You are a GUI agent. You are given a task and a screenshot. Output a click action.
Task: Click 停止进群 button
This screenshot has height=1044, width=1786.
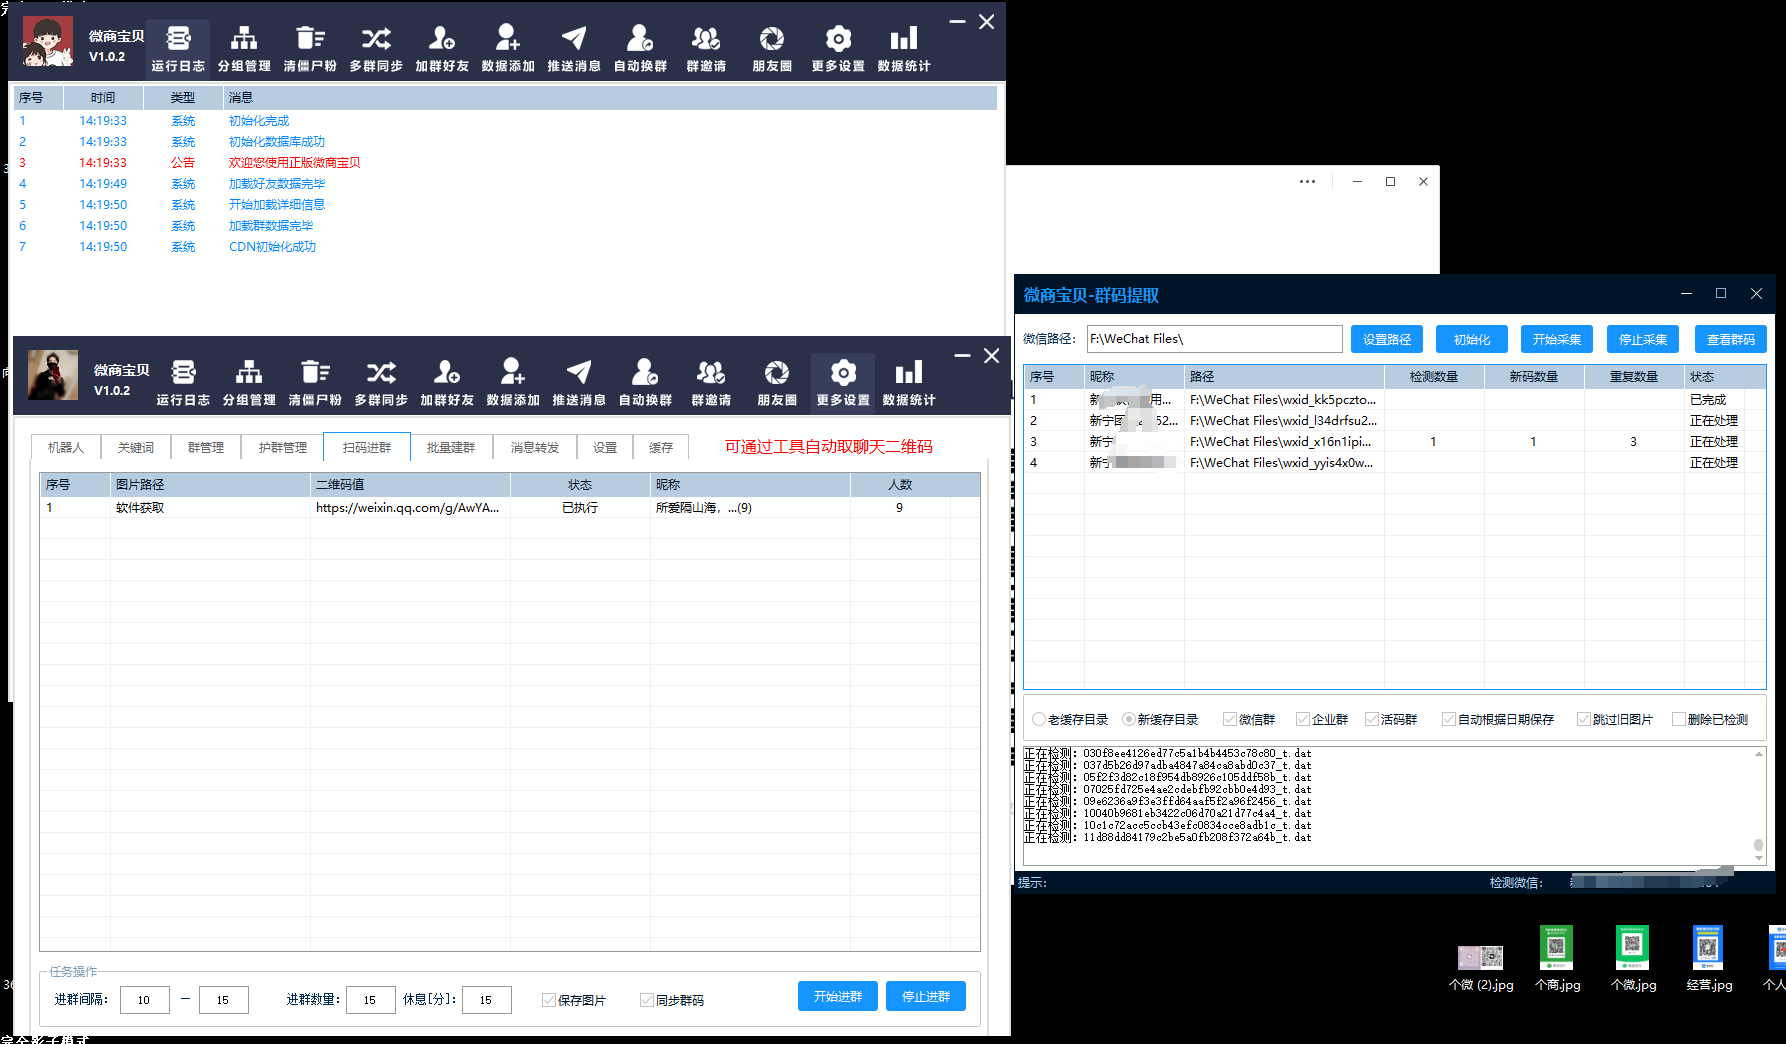click(926, 996)
